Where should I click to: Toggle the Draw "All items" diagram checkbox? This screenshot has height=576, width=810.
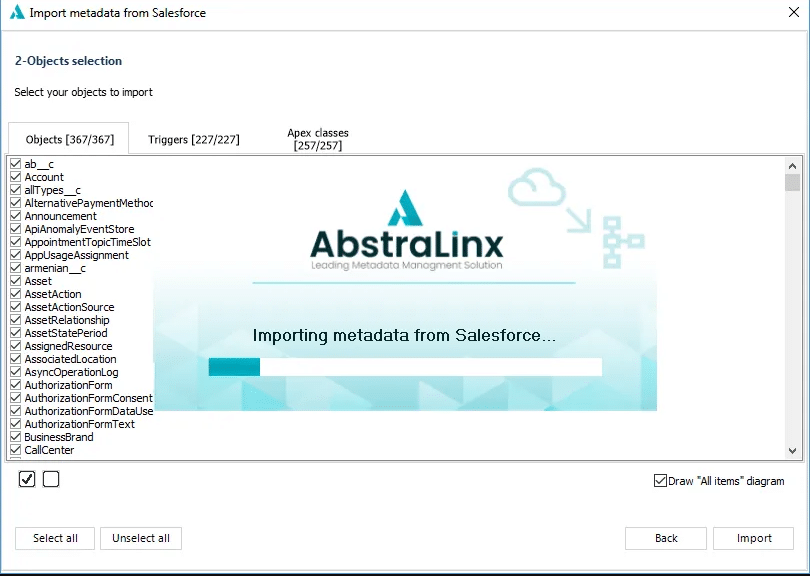(x=660, y=481)
